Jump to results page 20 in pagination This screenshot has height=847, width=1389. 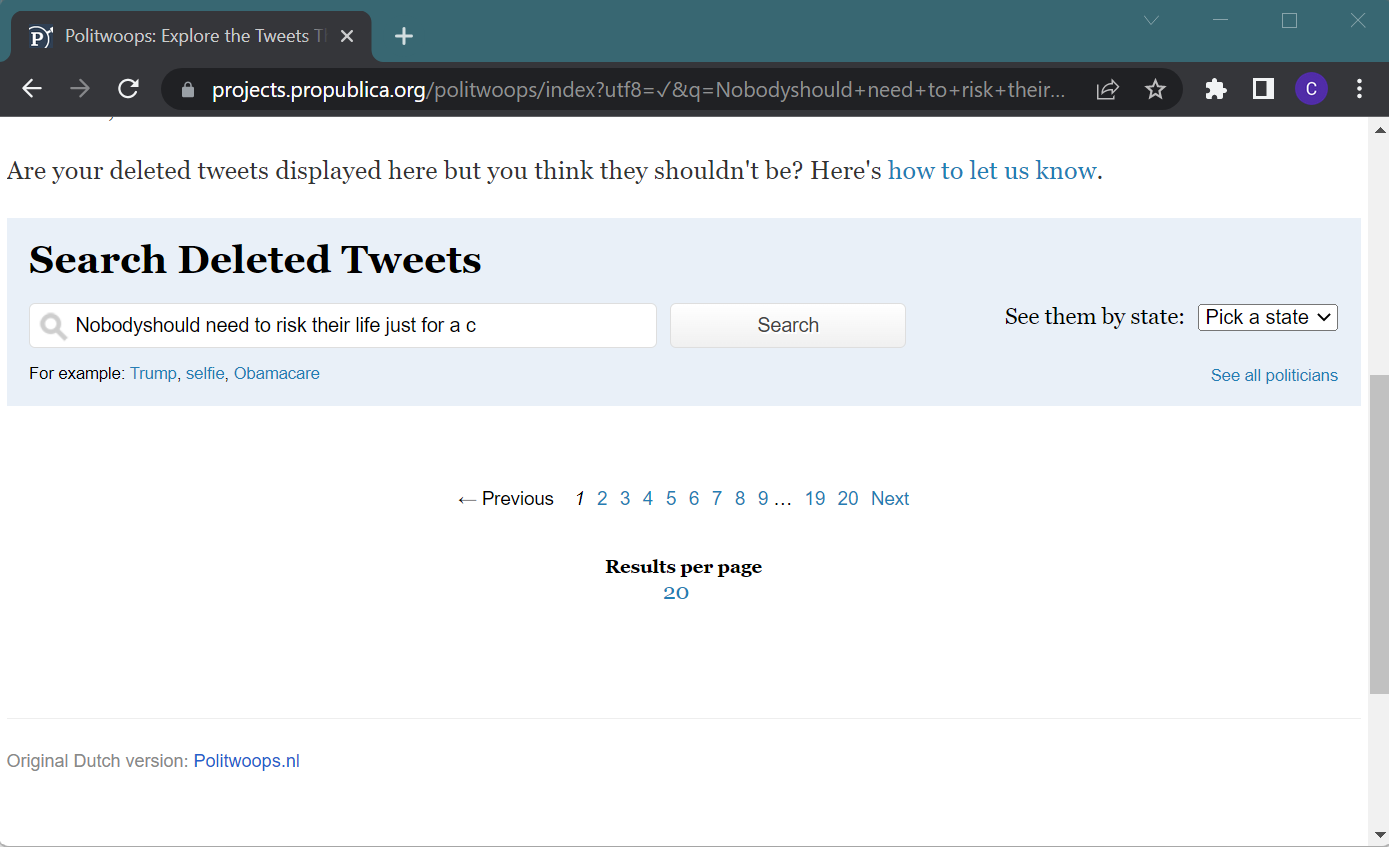848,499
